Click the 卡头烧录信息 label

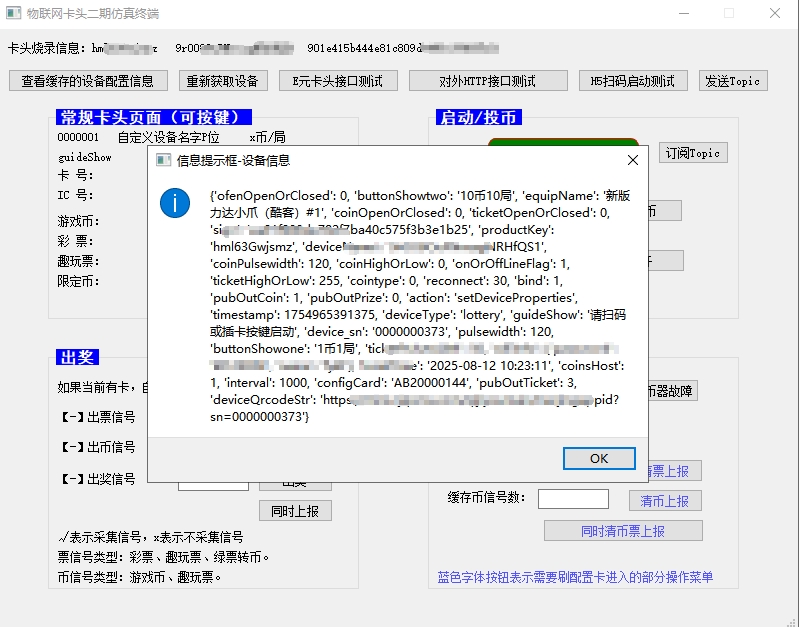[x=47, y=48]
